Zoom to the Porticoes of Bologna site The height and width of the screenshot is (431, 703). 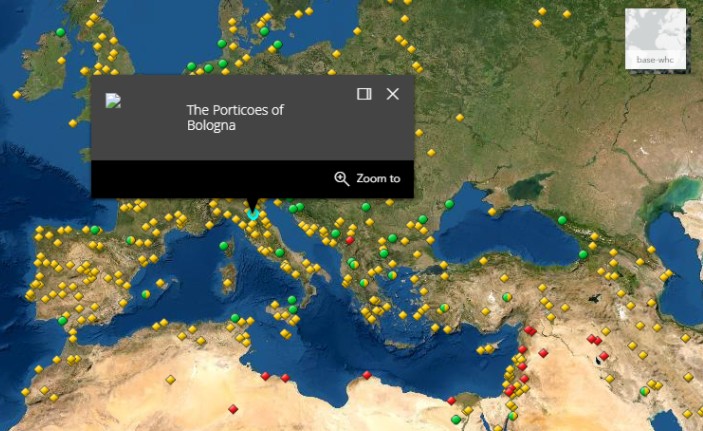click(367, 178)
